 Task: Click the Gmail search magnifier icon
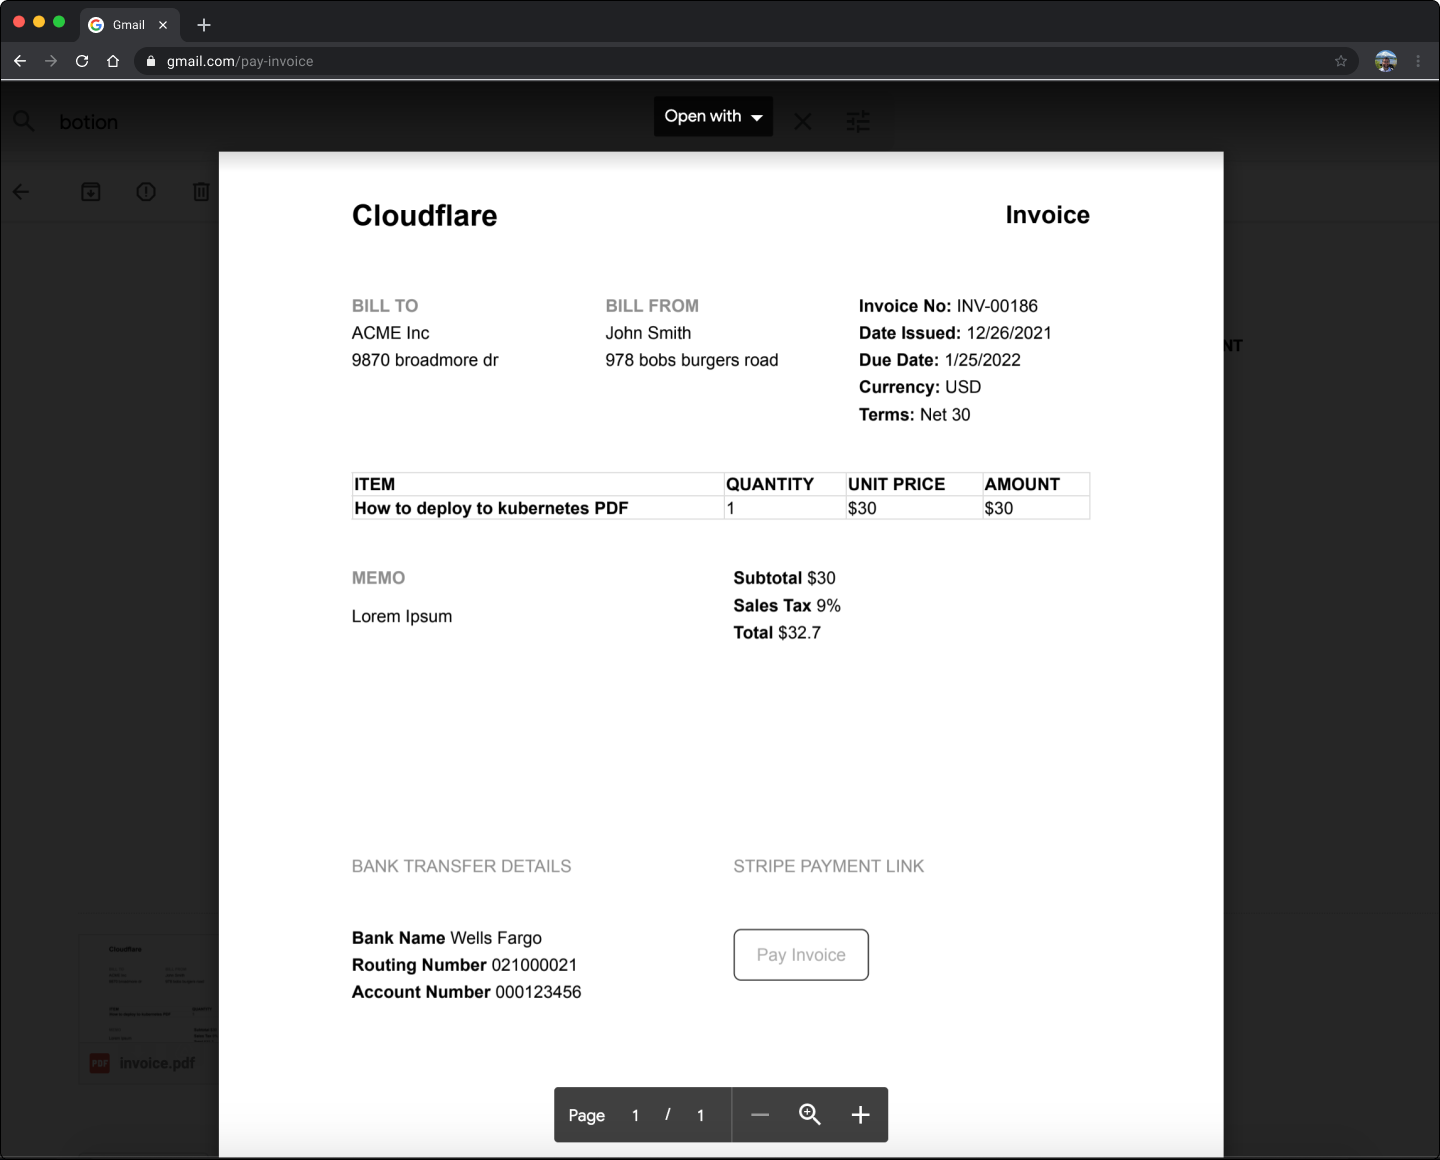24,122
